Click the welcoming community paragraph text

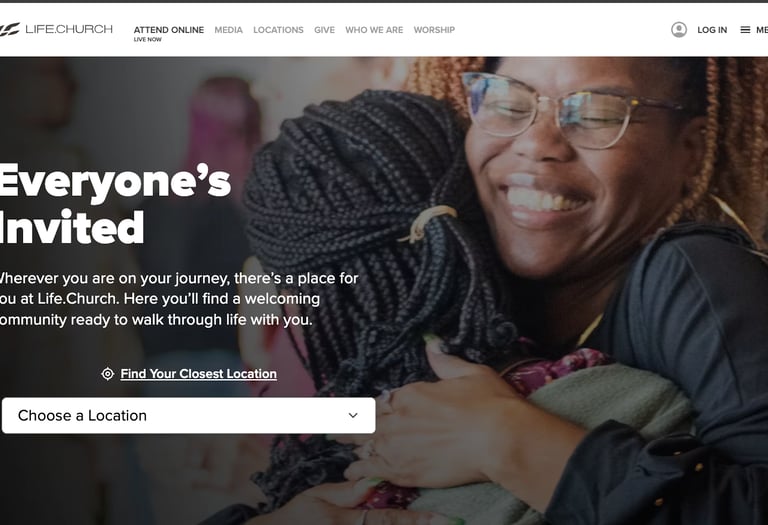click(x=179, y=299)
